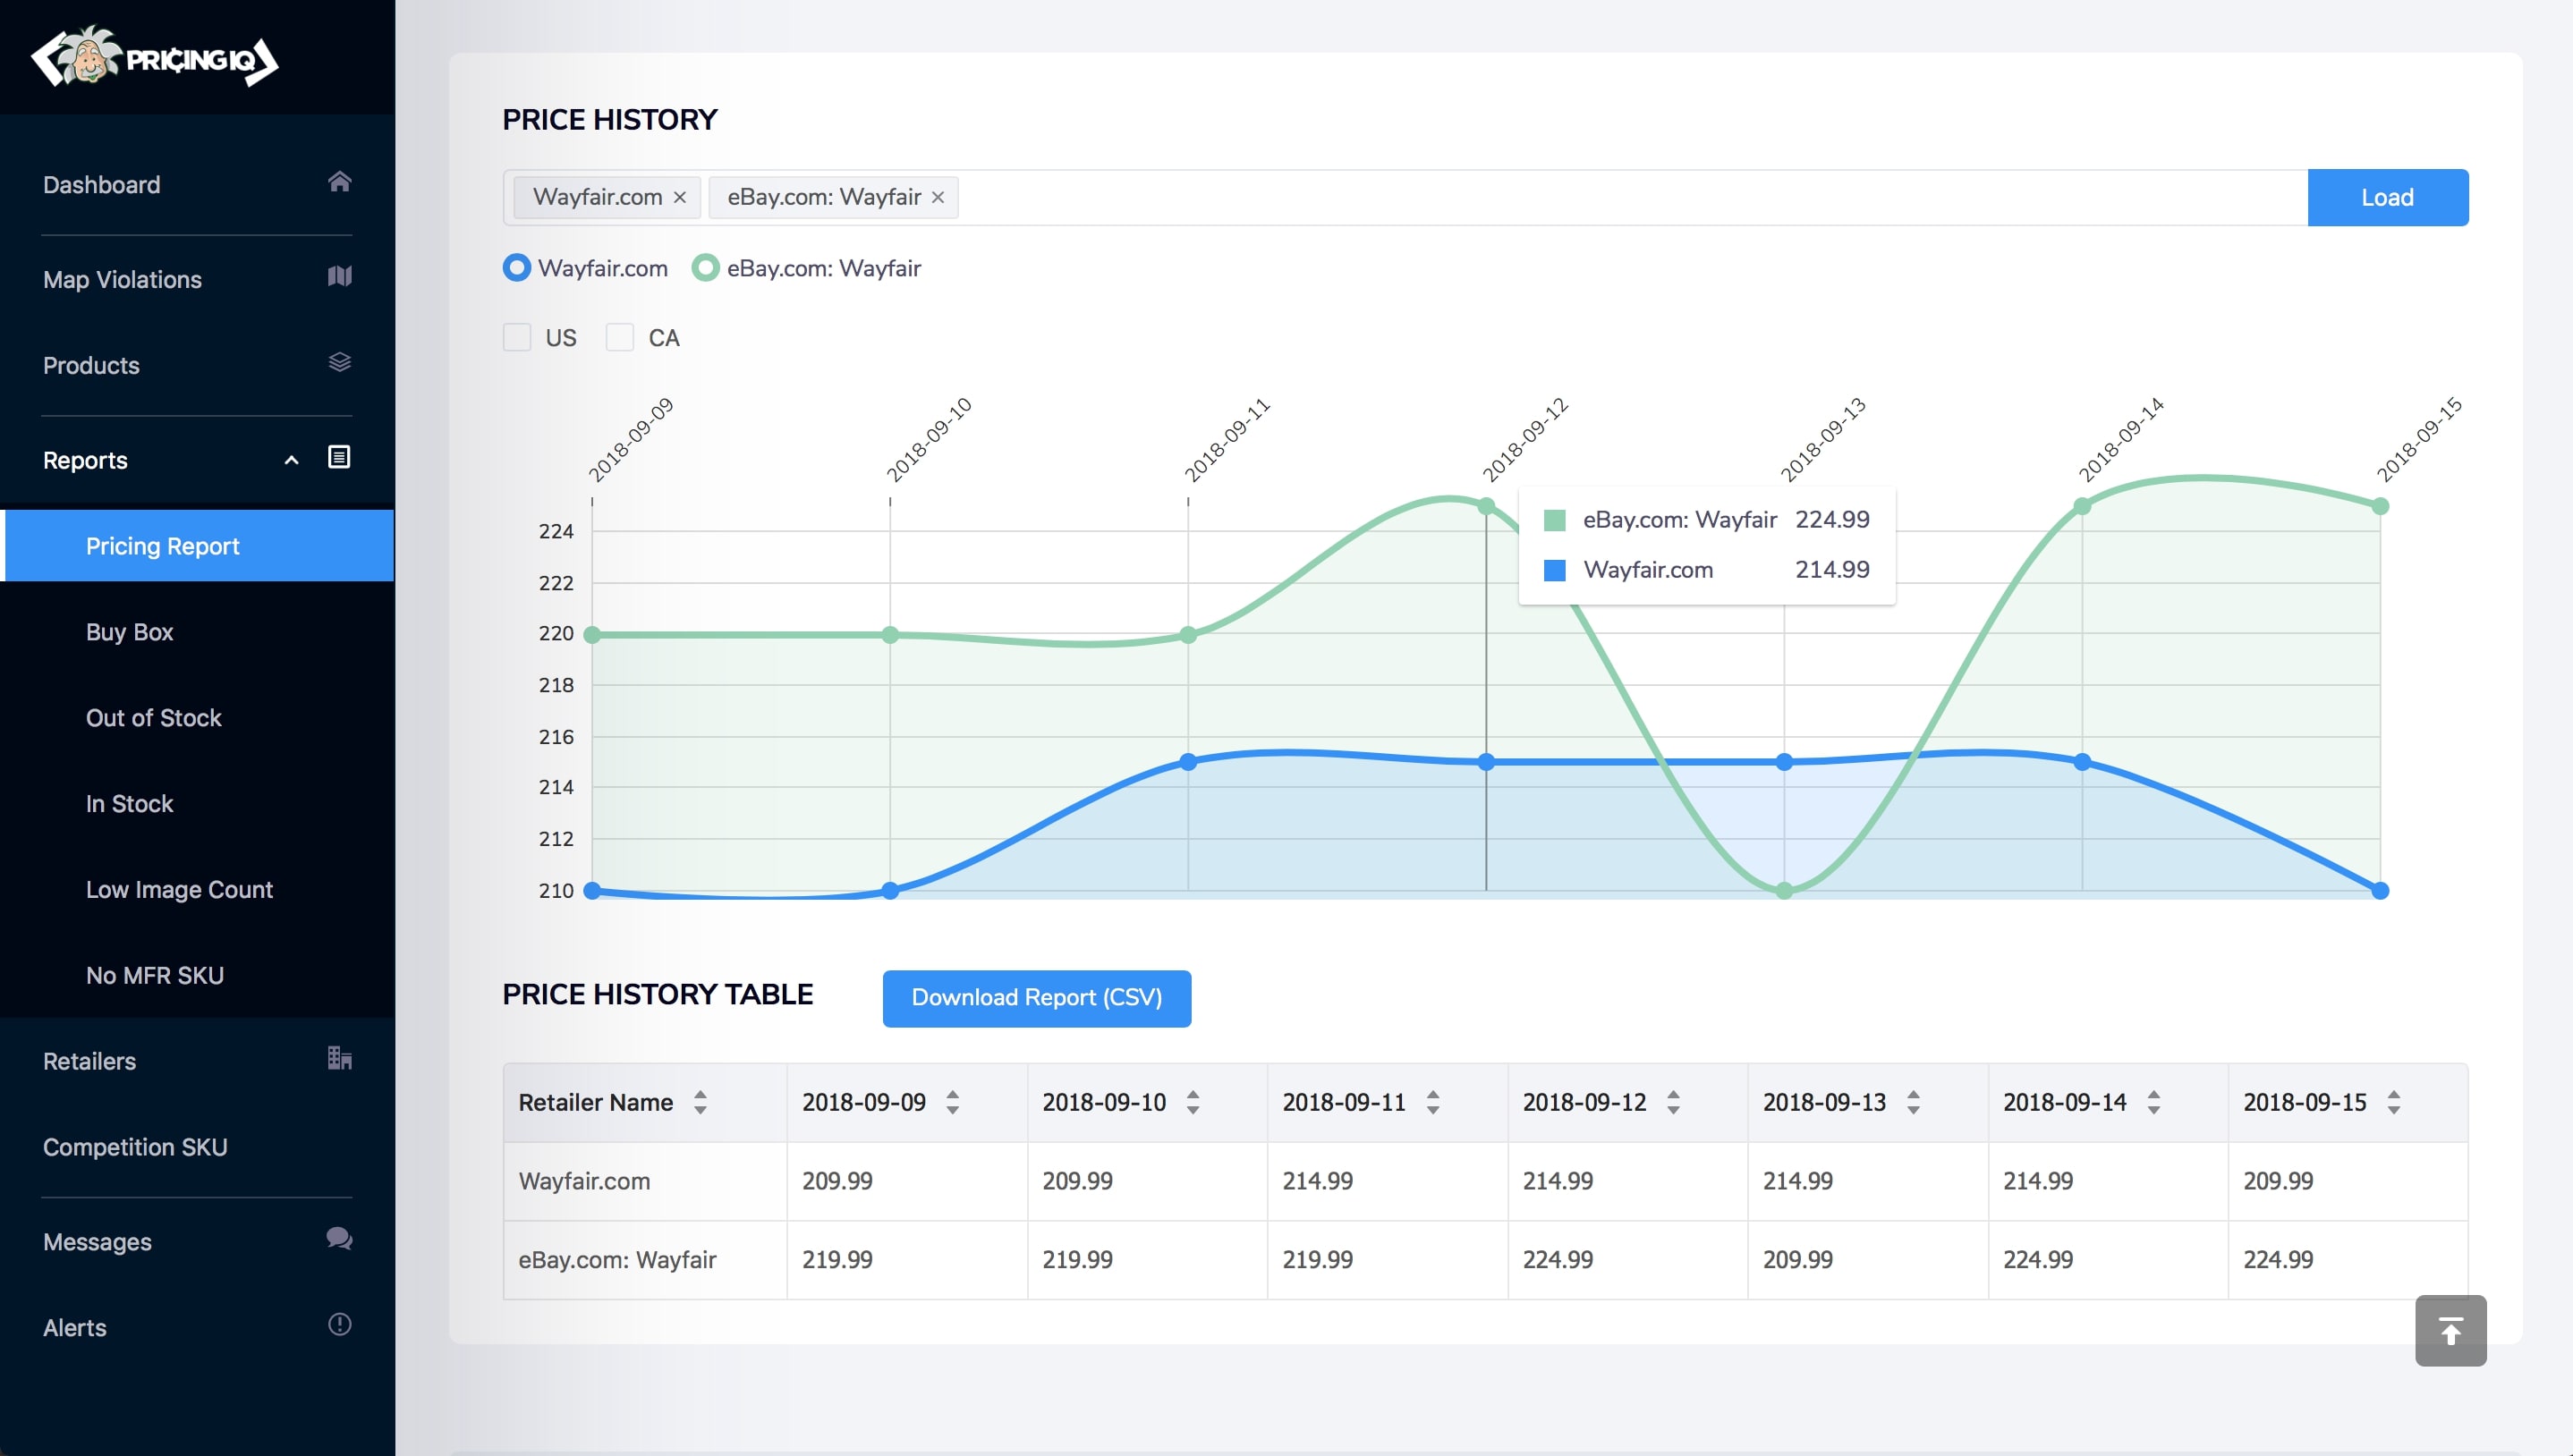Open the Messages menu item

[197, 1242]
